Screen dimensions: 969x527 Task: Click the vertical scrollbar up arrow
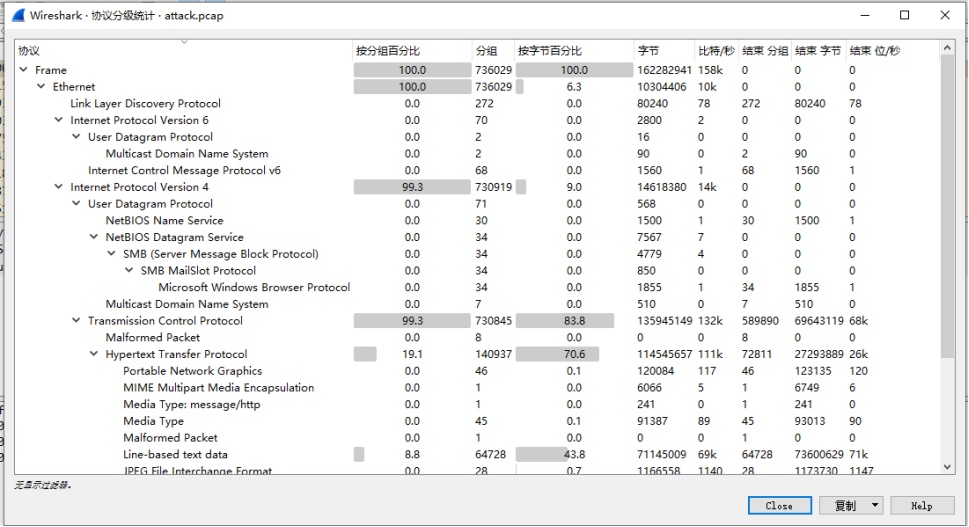(x=947, y=48)
